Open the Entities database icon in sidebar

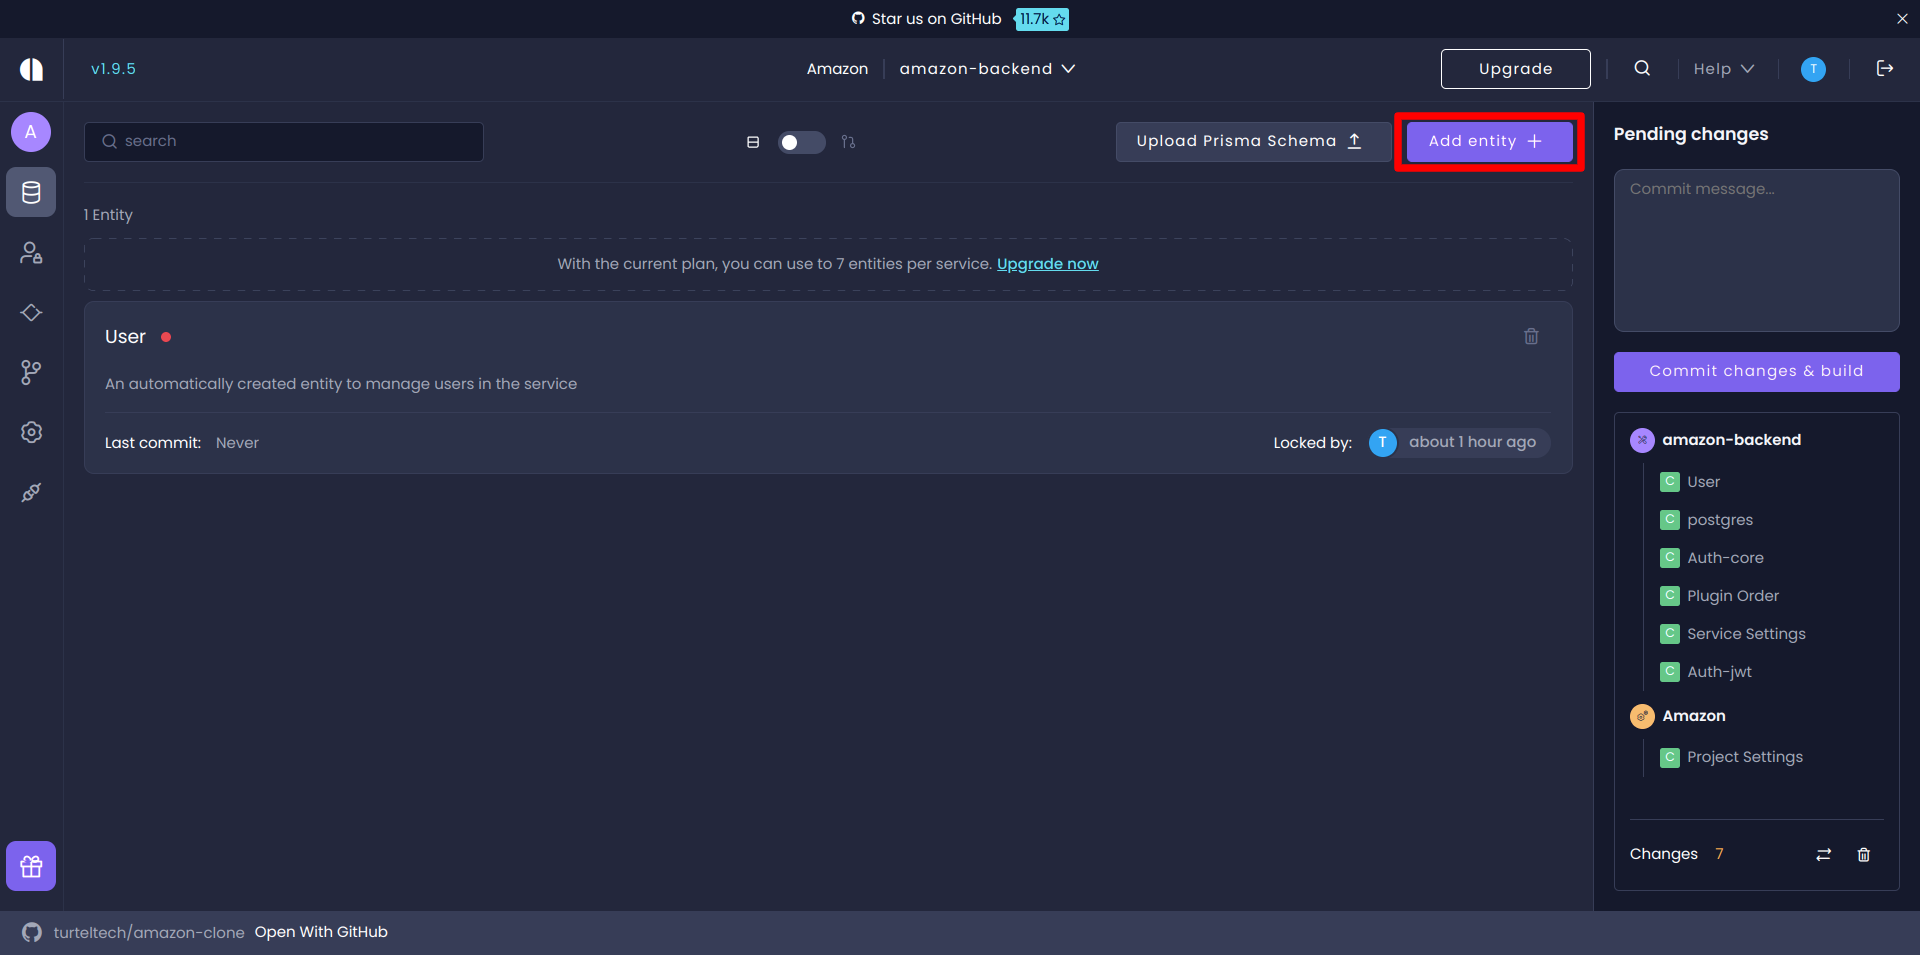click(x=31, y=192)
